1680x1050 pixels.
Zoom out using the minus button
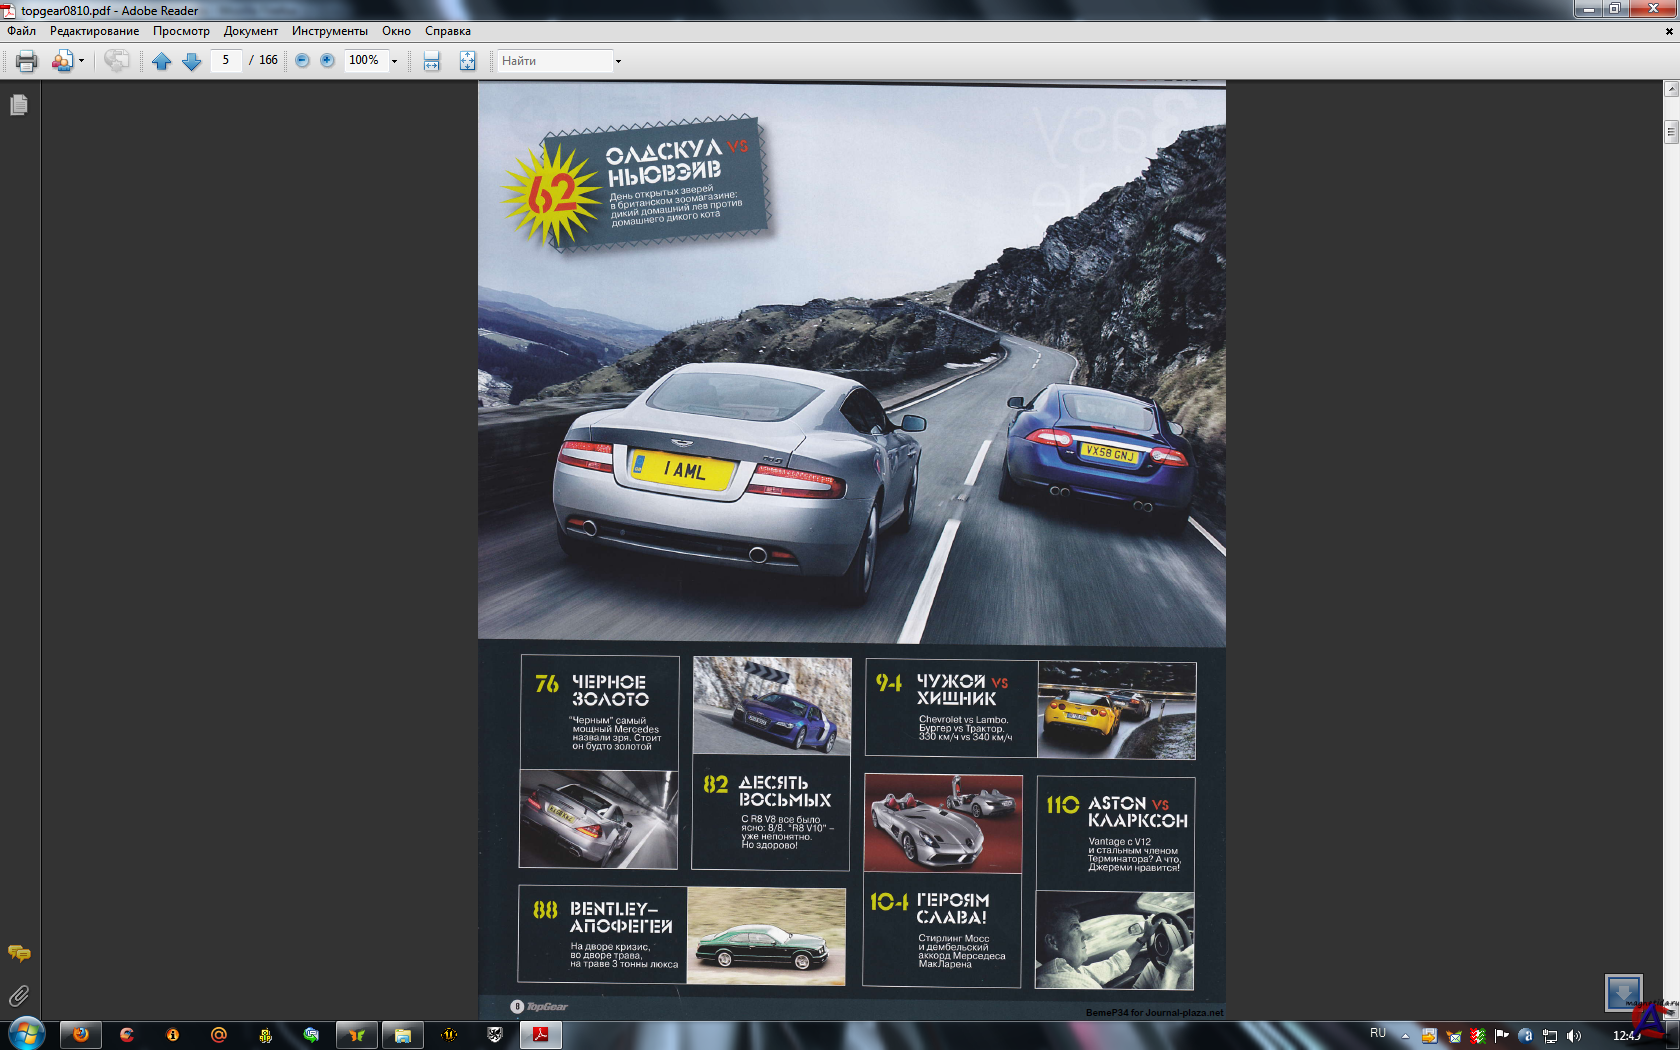click(x=302, y=61)
